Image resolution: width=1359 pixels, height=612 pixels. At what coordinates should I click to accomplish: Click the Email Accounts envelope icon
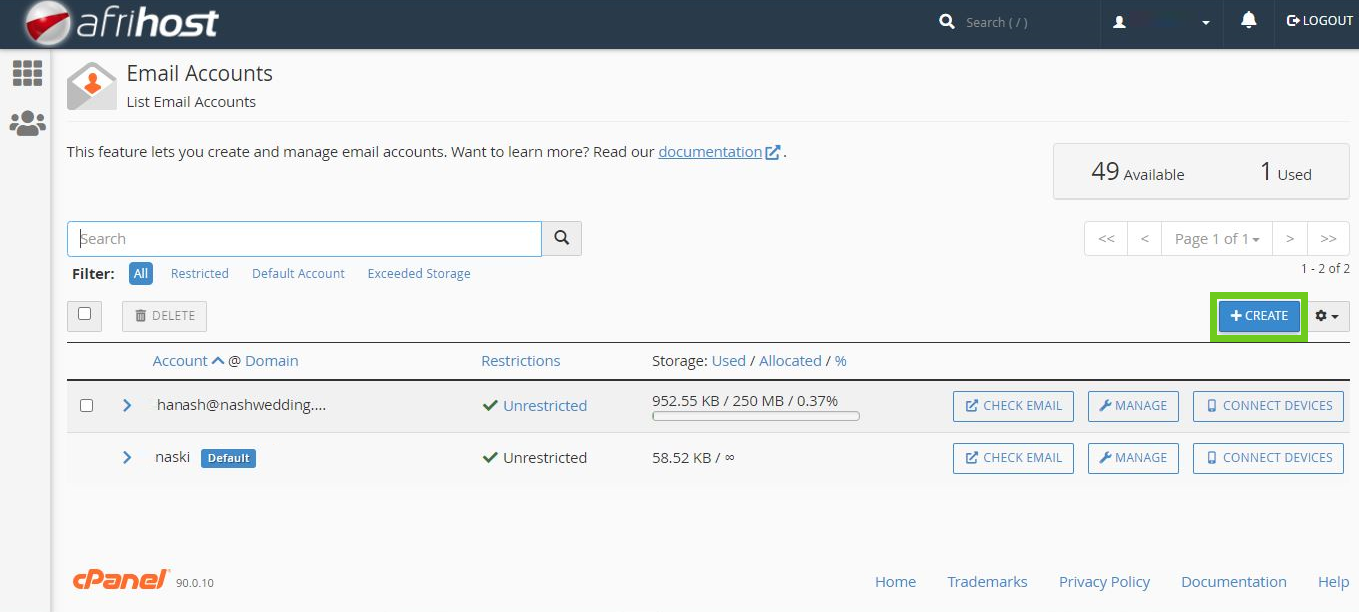[91, 86]
